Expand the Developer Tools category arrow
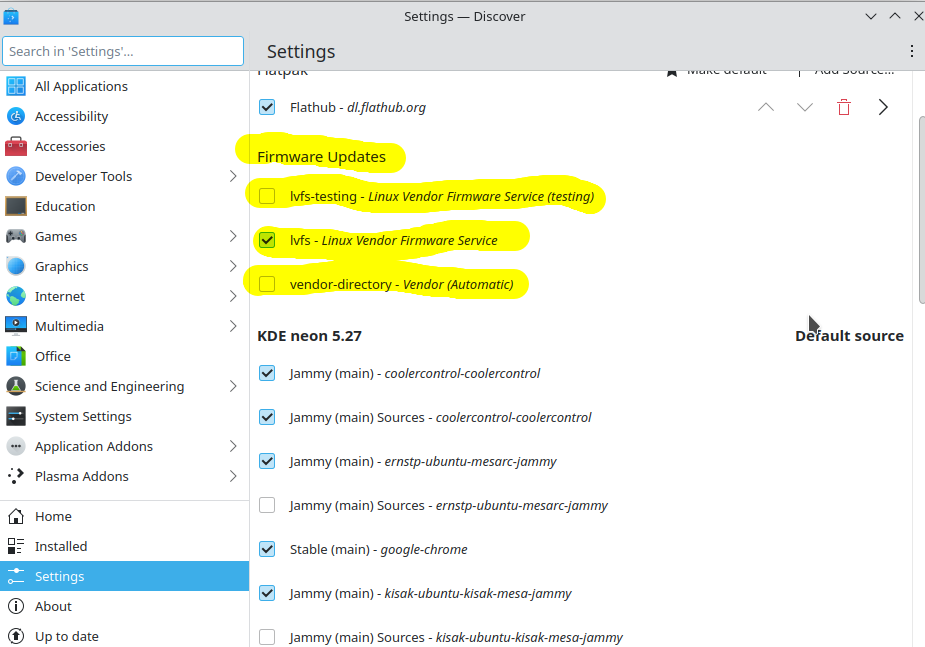This screenshot has height=647, width=925. [233, 177]
